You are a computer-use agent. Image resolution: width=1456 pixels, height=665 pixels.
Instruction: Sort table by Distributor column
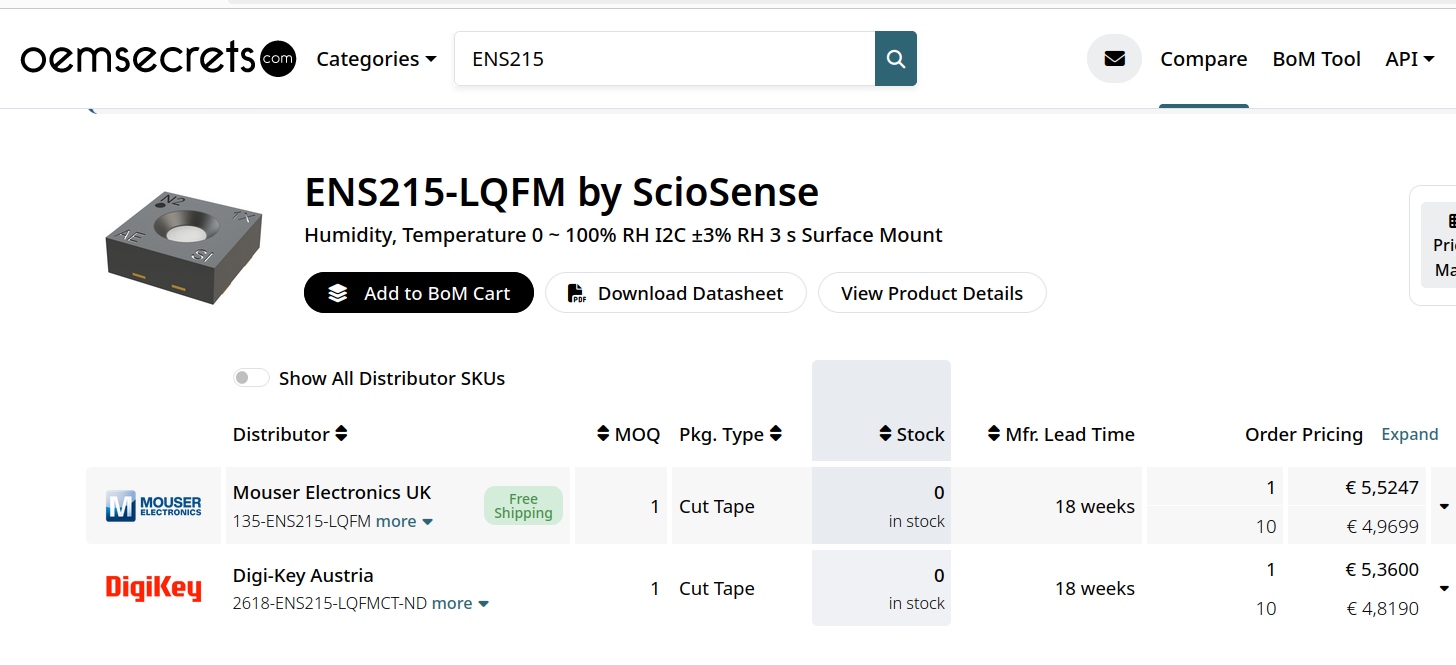(x=290, y=434)
